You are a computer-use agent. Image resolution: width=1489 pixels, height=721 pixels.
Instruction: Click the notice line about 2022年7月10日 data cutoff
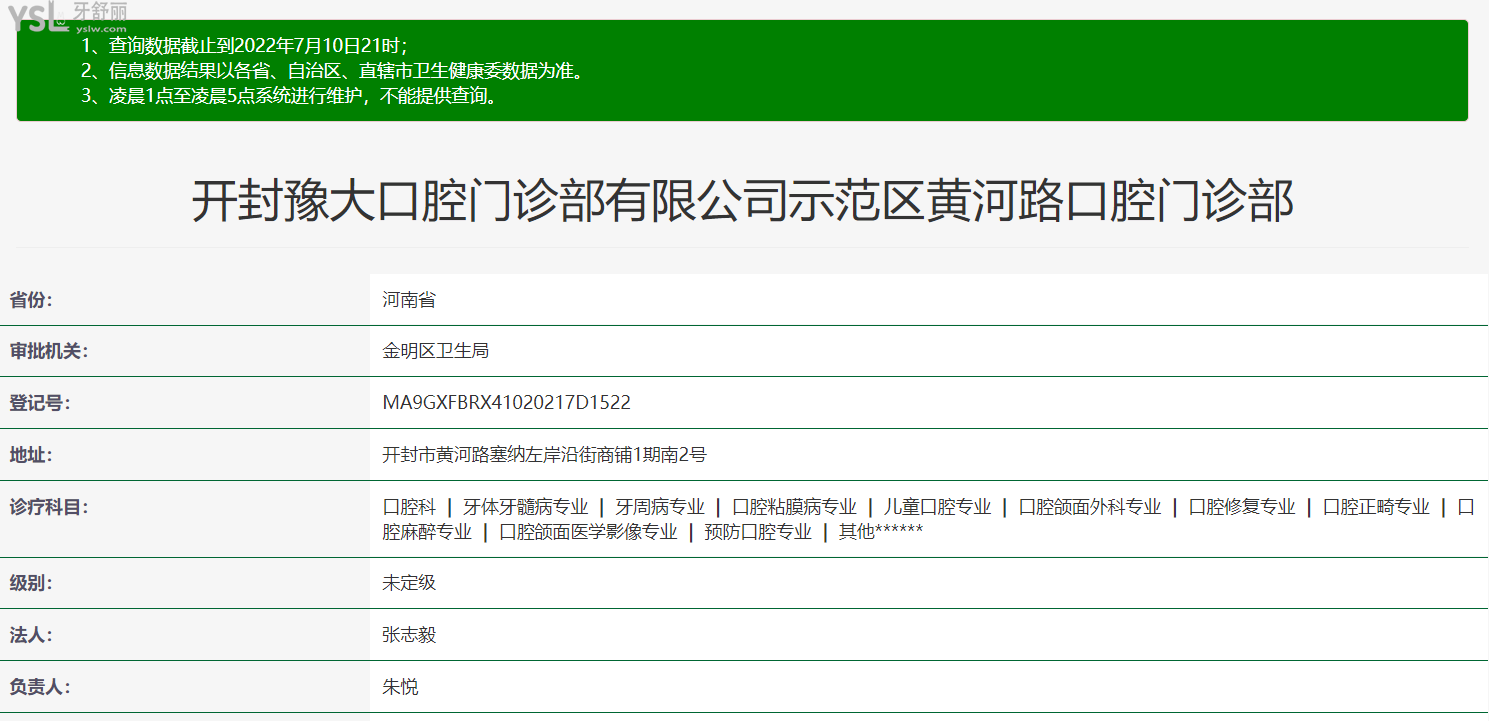[244, 45]
